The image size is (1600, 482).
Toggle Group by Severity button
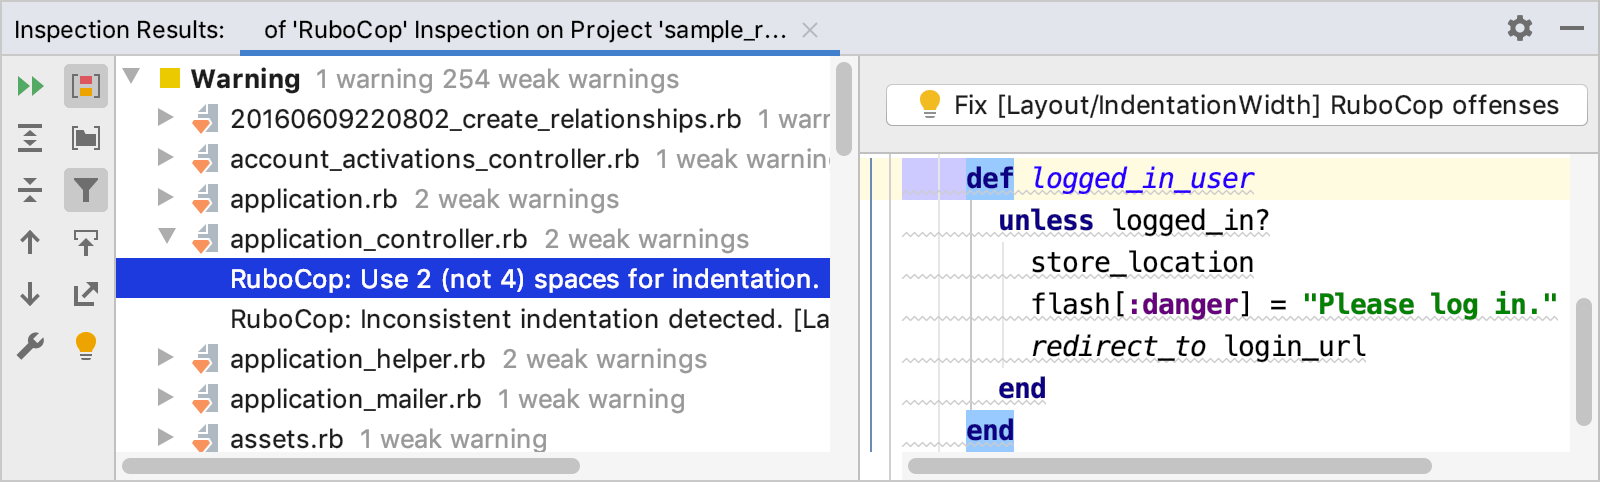click(86, 86)
